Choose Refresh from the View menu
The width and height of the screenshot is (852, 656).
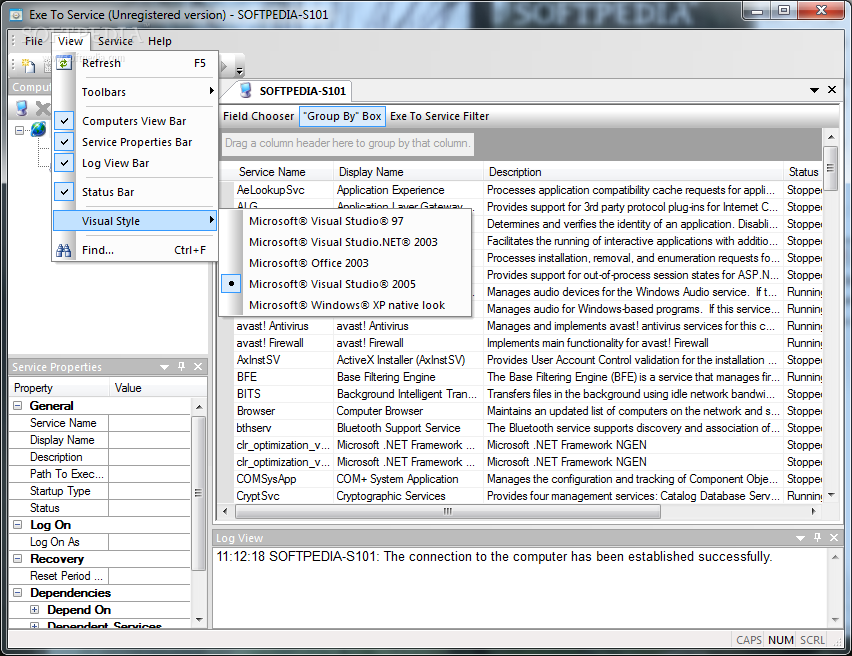135,63
